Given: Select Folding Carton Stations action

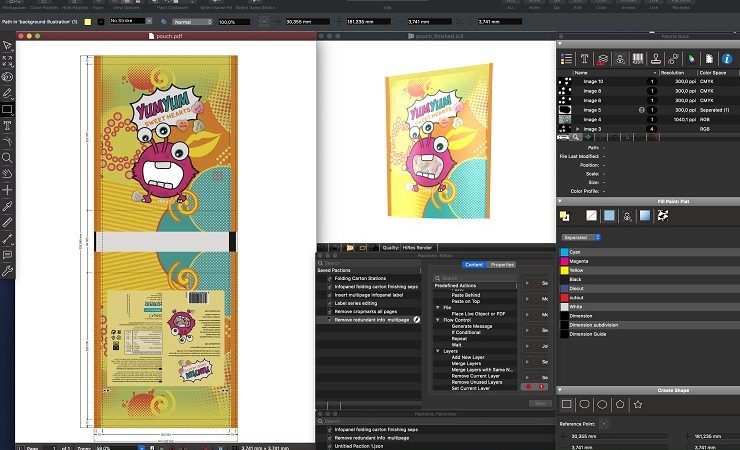Looking at the screenshot, I should (x=360, y=278).
